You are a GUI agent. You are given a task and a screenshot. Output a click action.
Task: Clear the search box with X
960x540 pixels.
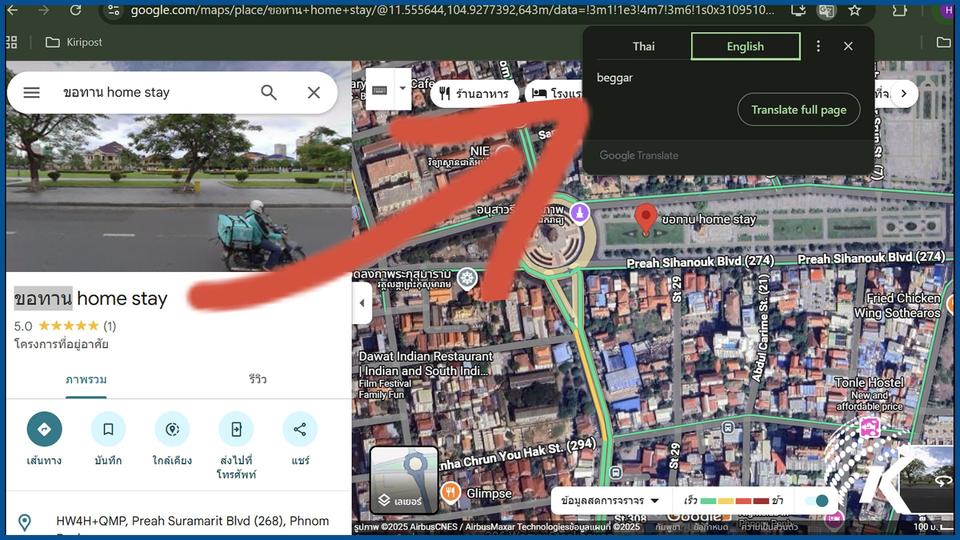(x=313, y=92)
